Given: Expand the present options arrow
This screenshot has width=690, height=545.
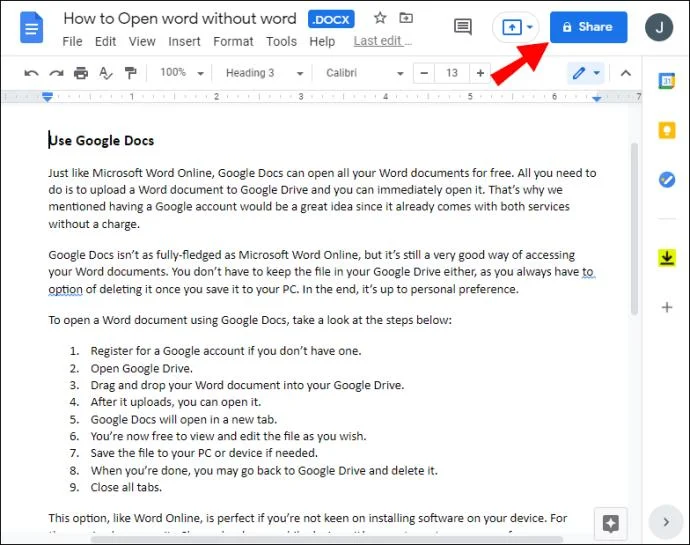Looking at the screenshot, I should coord(530,27).
